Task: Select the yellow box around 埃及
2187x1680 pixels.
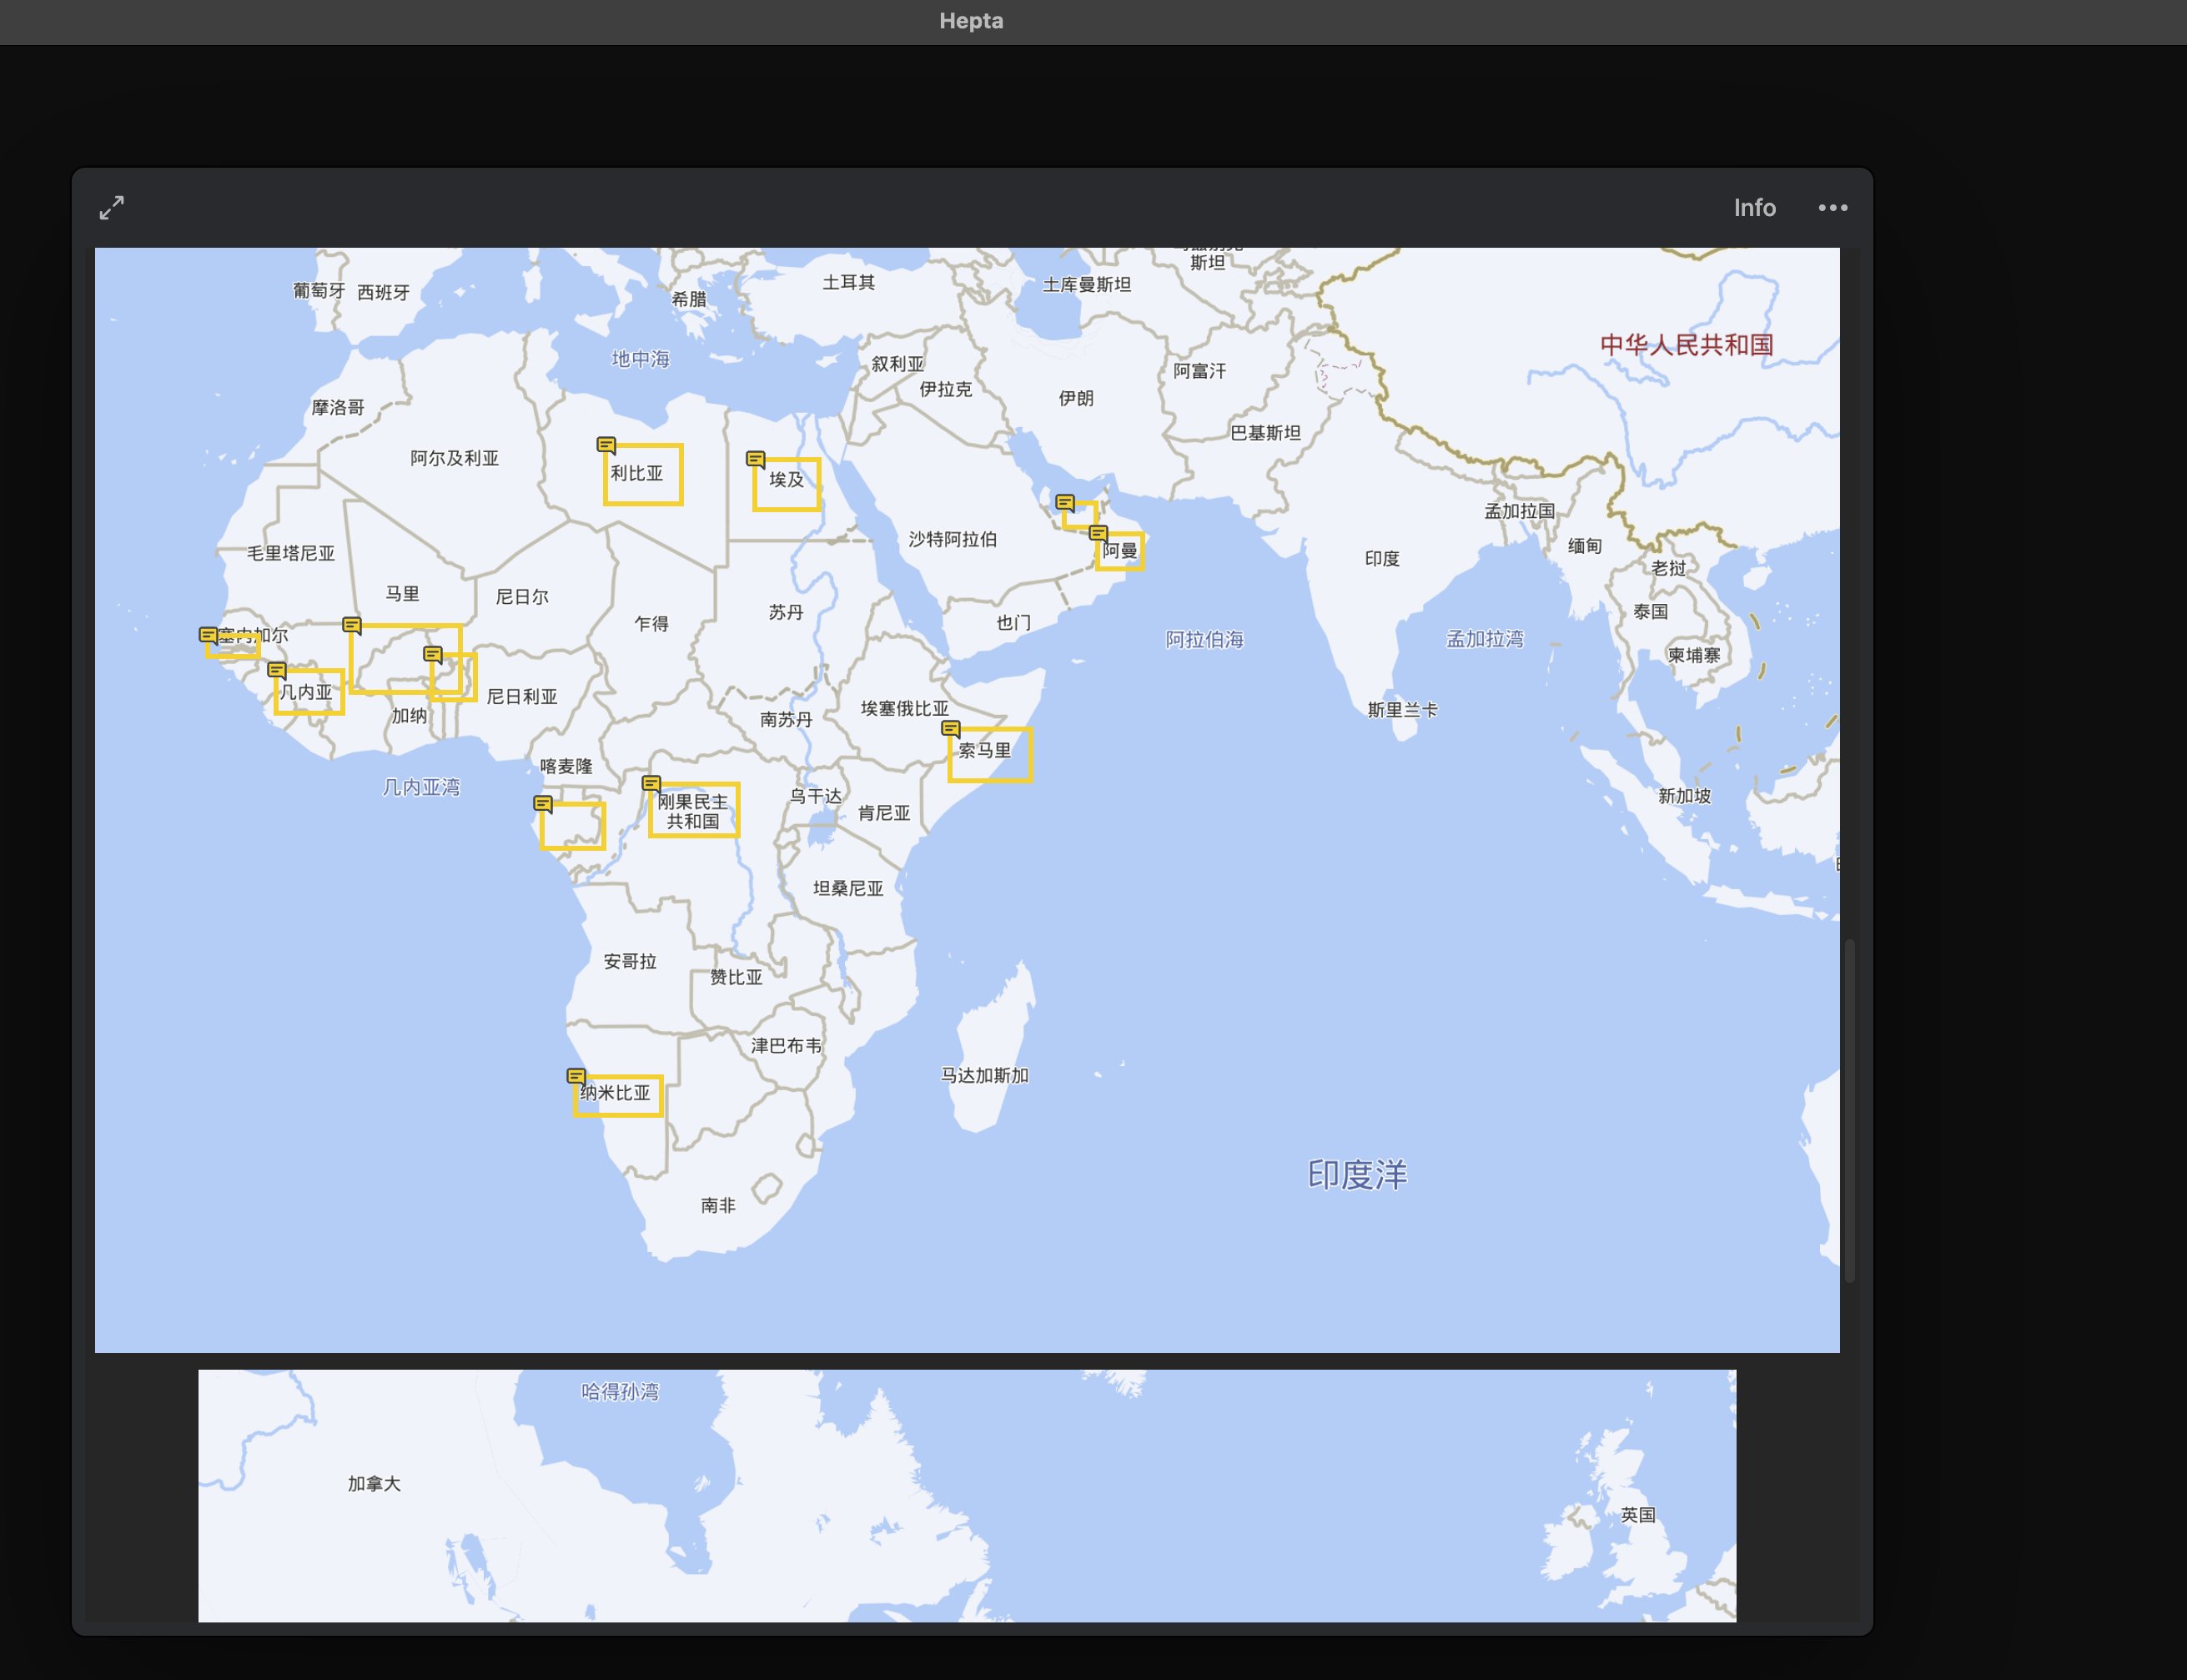Action: click(787, 484)
